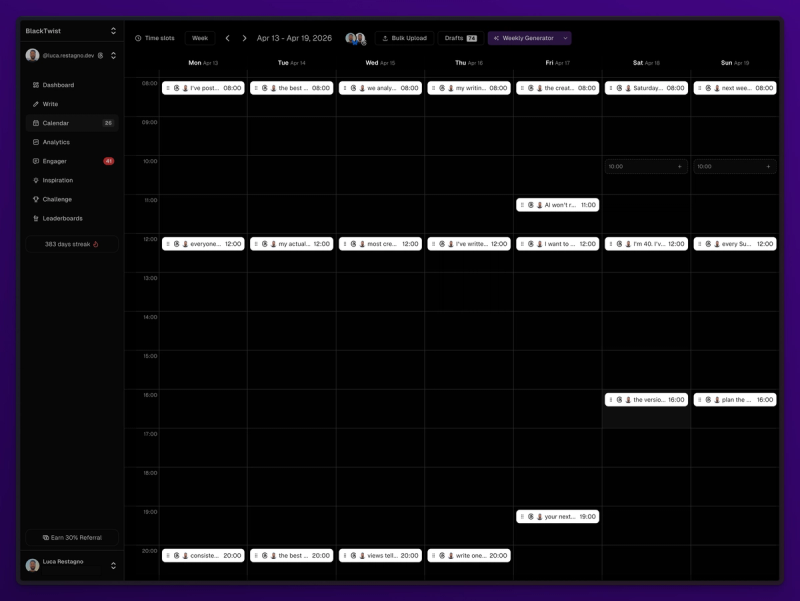Switch to the Week view

click(x=199, y=37)
